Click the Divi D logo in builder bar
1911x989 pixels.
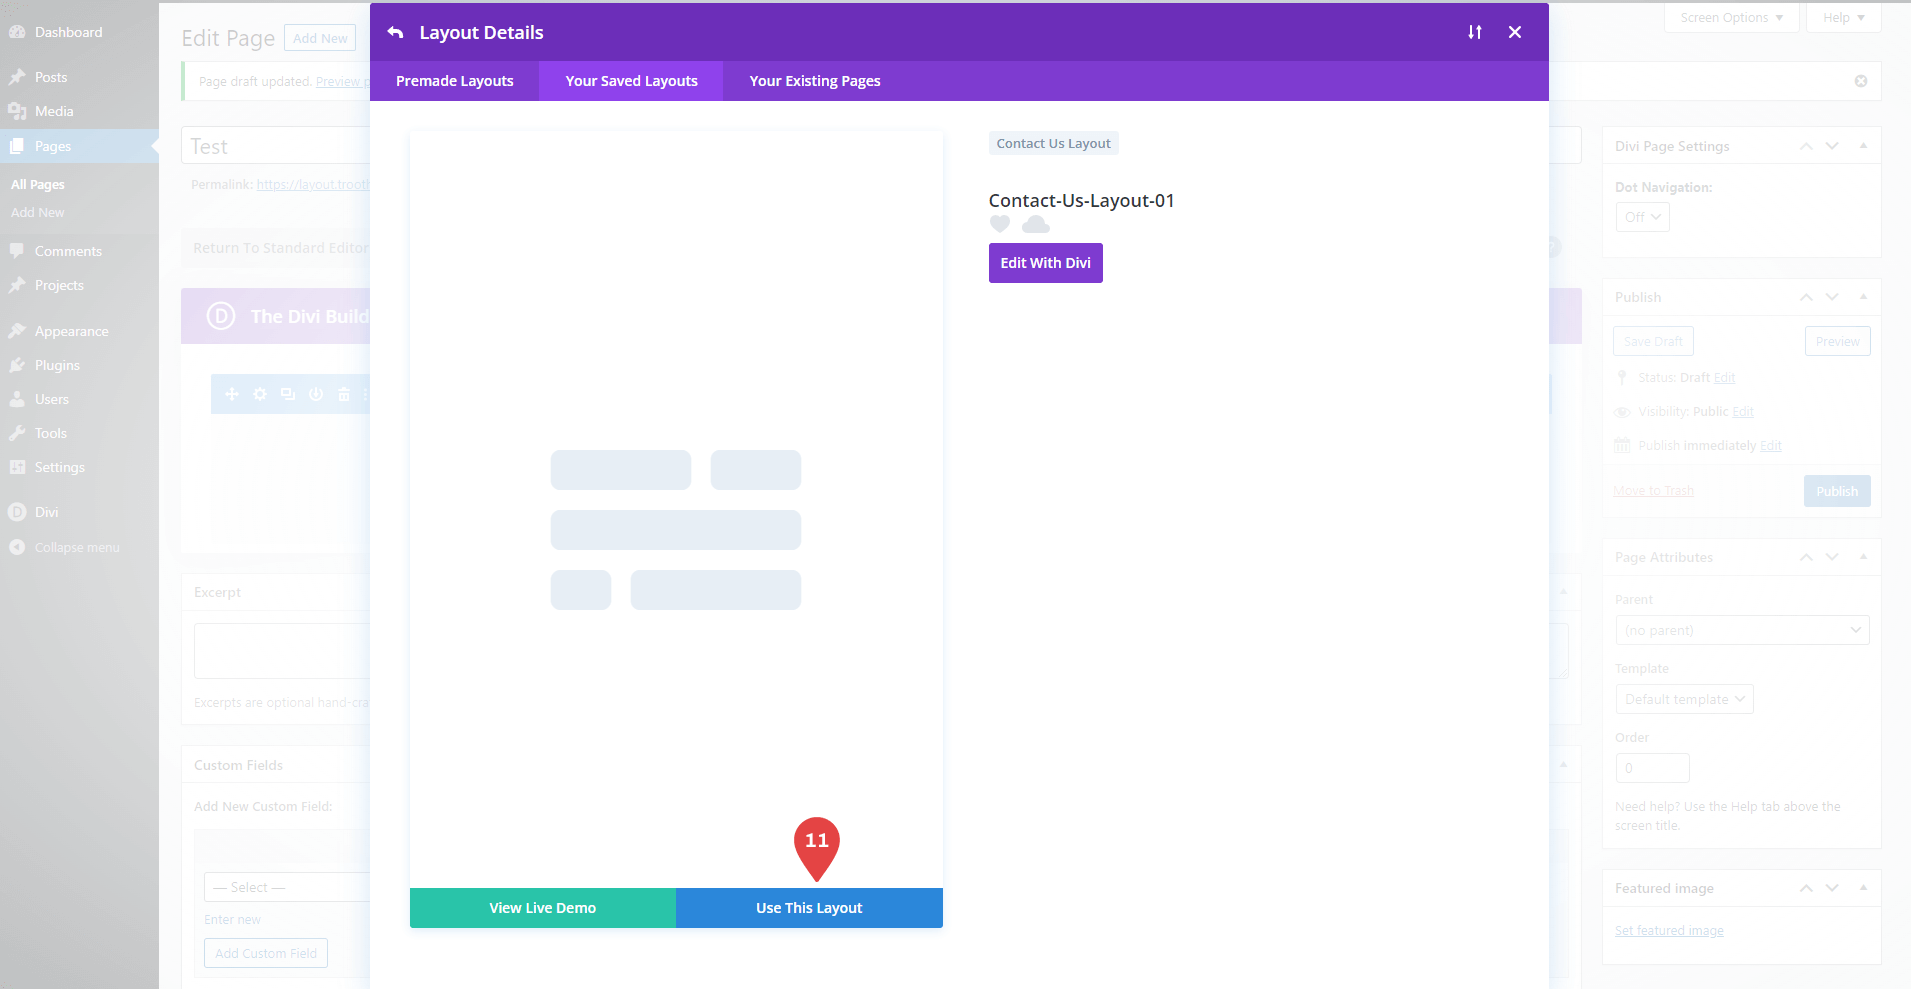point(220,316)
